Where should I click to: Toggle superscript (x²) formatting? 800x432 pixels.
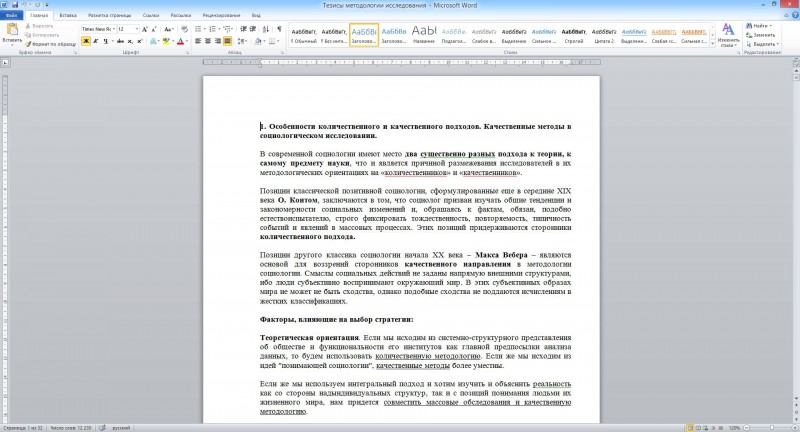pyautogui.click(x=139, y=41)
